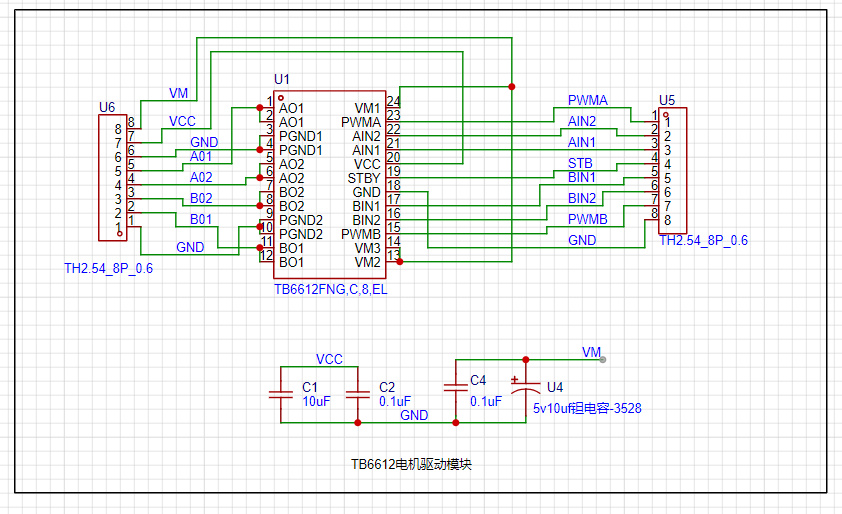Click the VM label at top right of capacitors
Image resolution: width=842 pixels, height=514 pixels.
(591, 352)
